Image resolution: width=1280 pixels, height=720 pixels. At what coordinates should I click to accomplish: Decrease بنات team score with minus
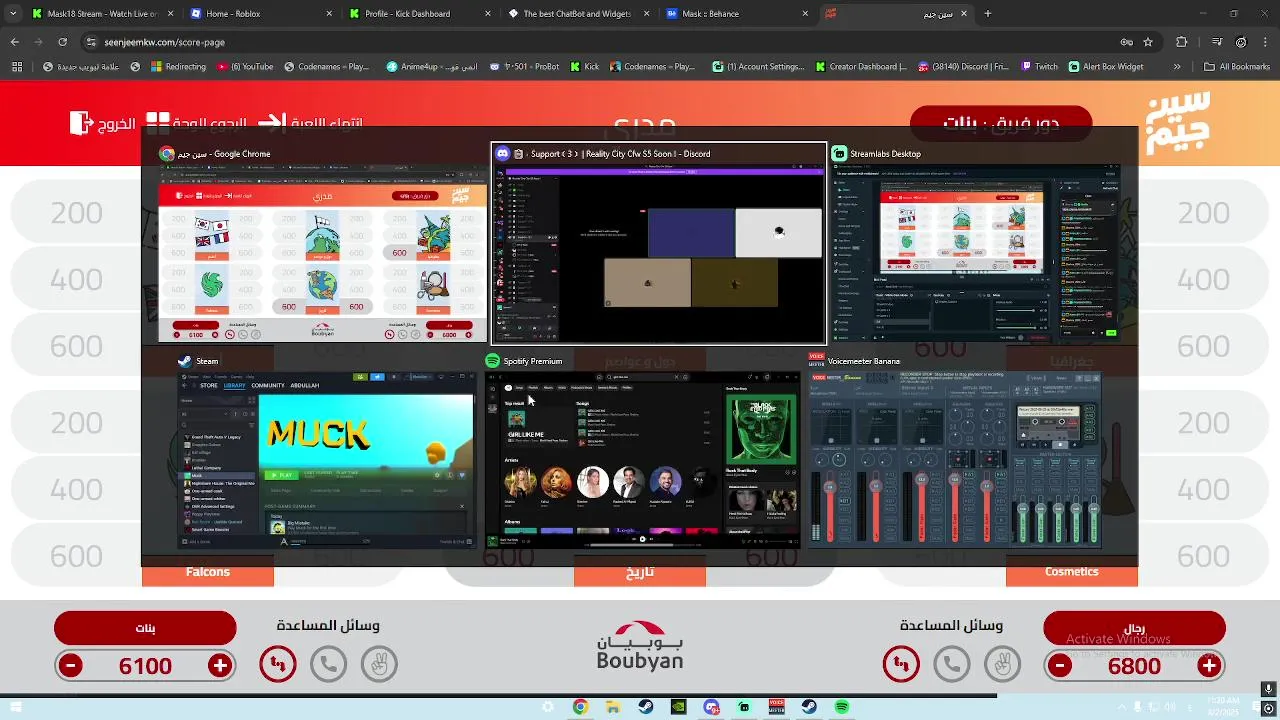[70, 665]
